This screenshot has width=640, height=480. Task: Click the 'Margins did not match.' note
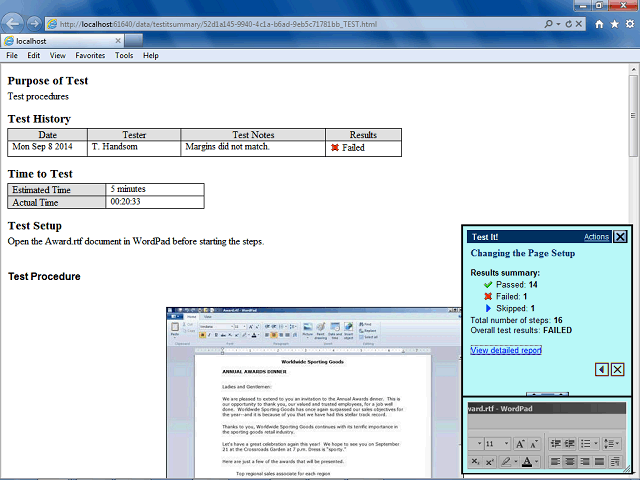(227, 147)
